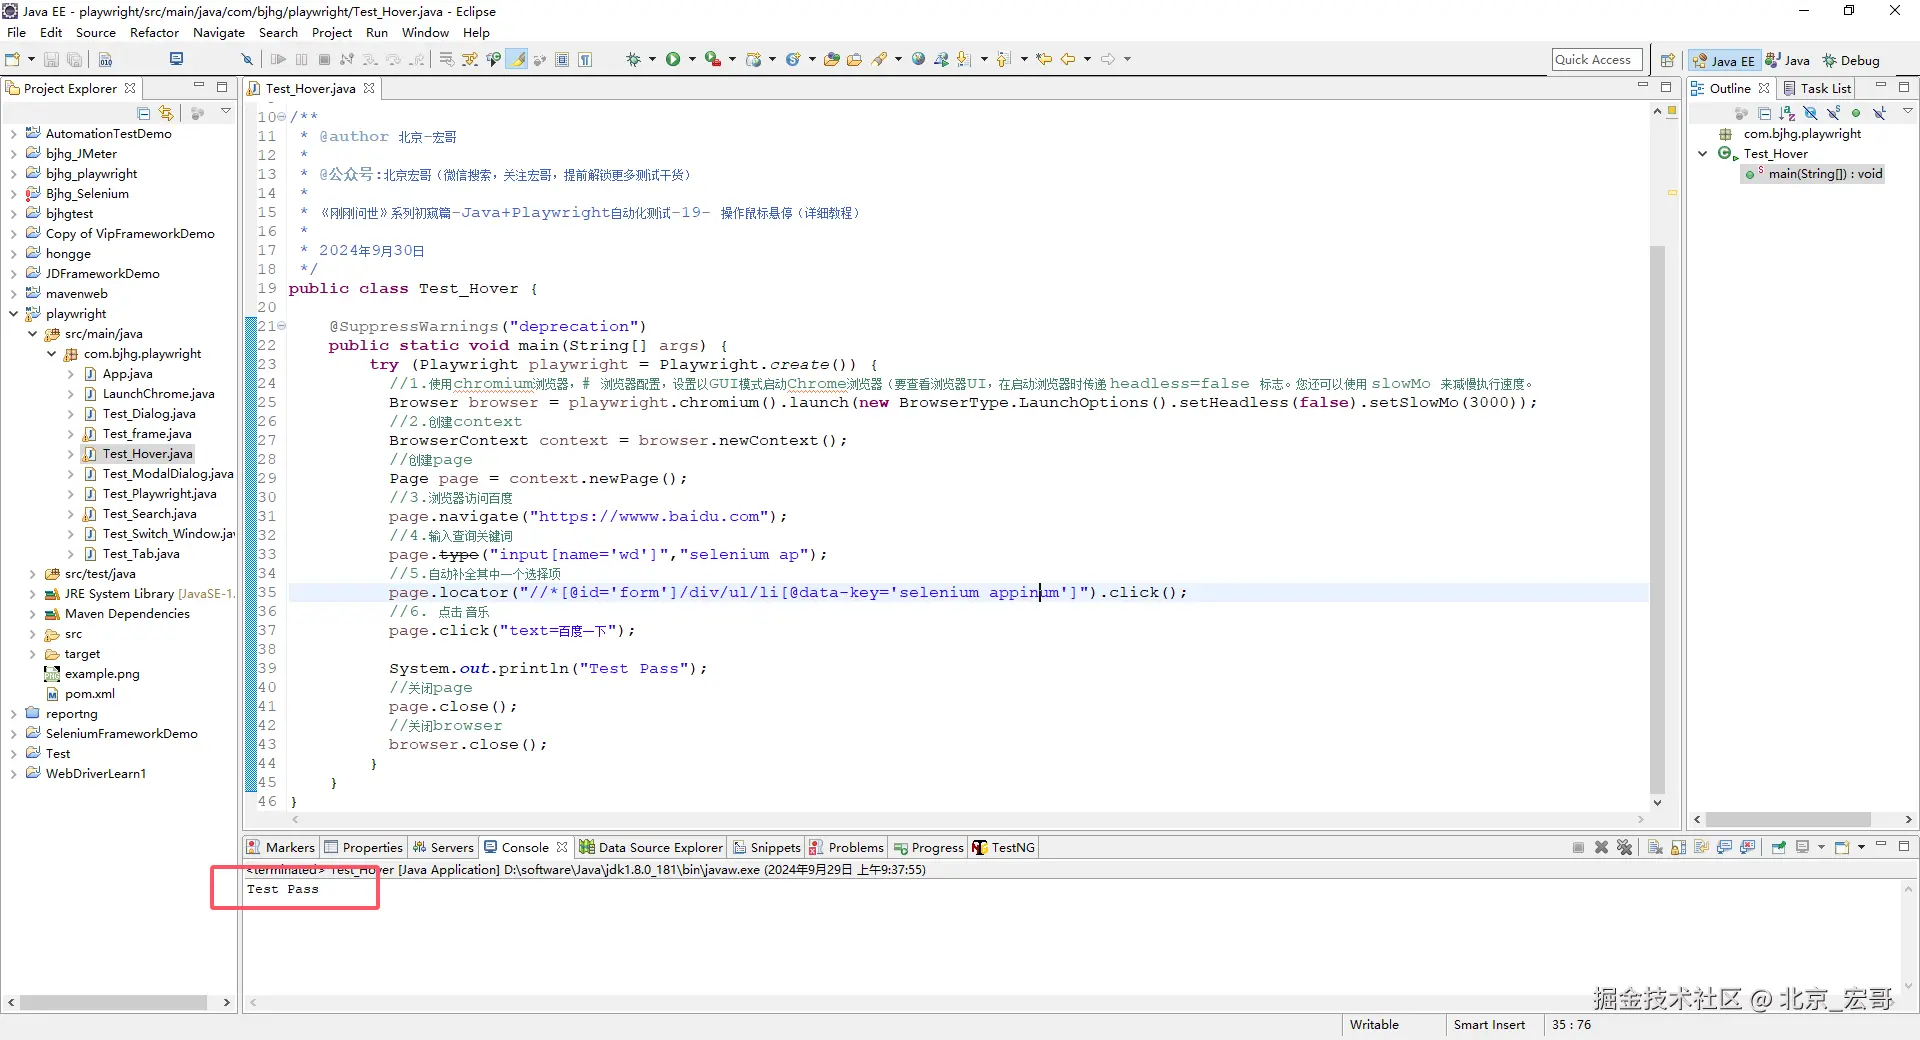The image size is (1920, 1040).
Task: Click the Pin Console icon
Action: pos(1778,847)
